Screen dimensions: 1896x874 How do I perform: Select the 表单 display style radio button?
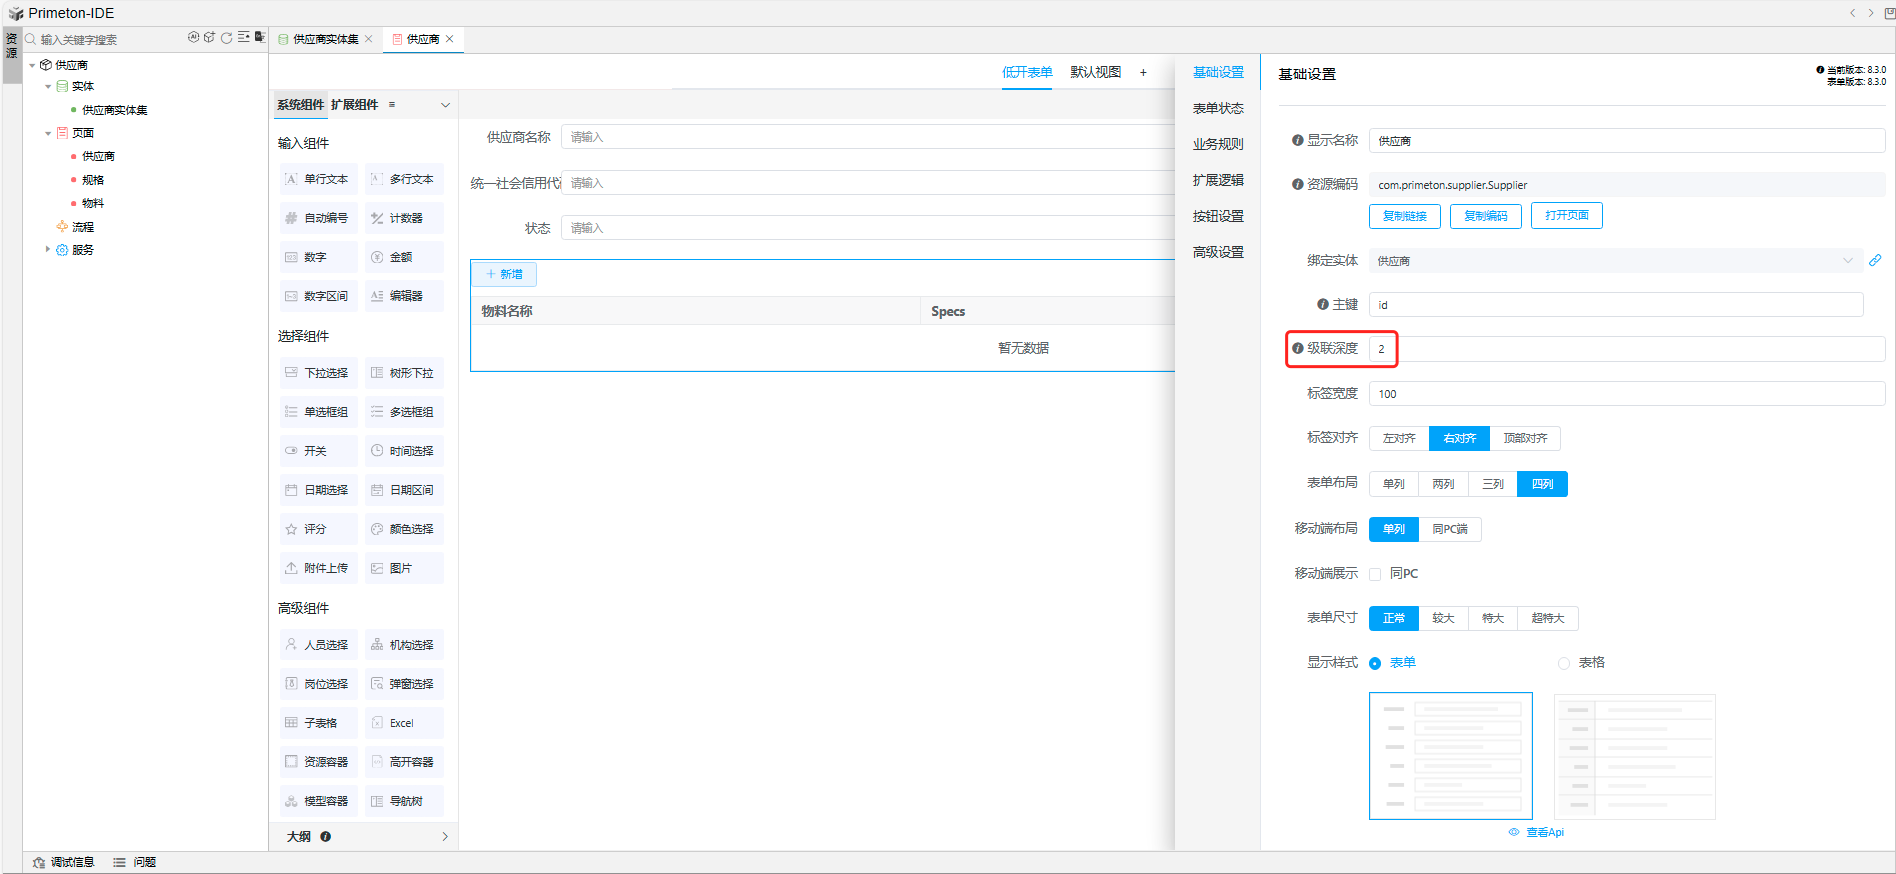[1375, 663]
